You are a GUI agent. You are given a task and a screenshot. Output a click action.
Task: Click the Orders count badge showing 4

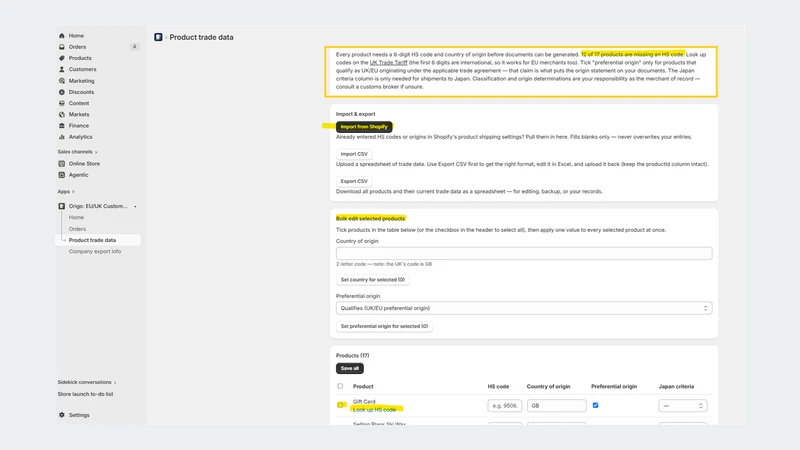coord(134,47)
